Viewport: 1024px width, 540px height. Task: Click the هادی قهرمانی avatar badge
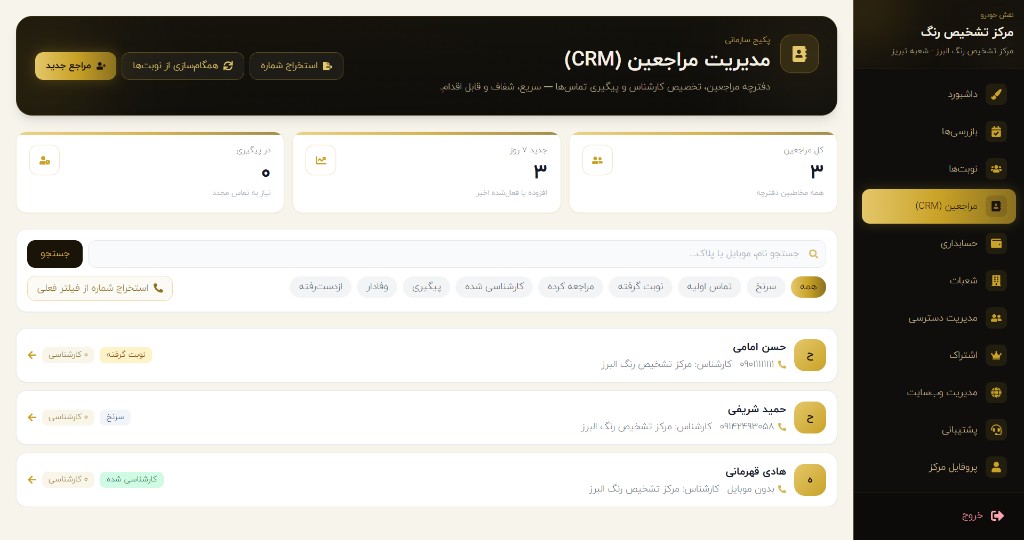click(810, 479)
